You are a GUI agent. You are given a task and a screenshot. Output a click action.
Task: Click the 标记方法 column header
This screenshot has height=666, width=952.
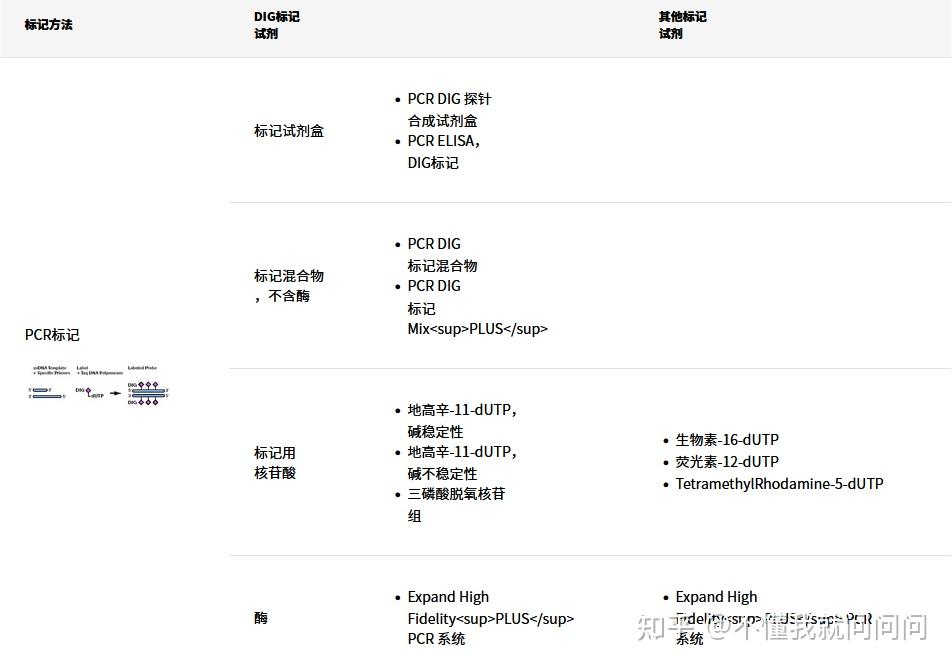(48, 24)
